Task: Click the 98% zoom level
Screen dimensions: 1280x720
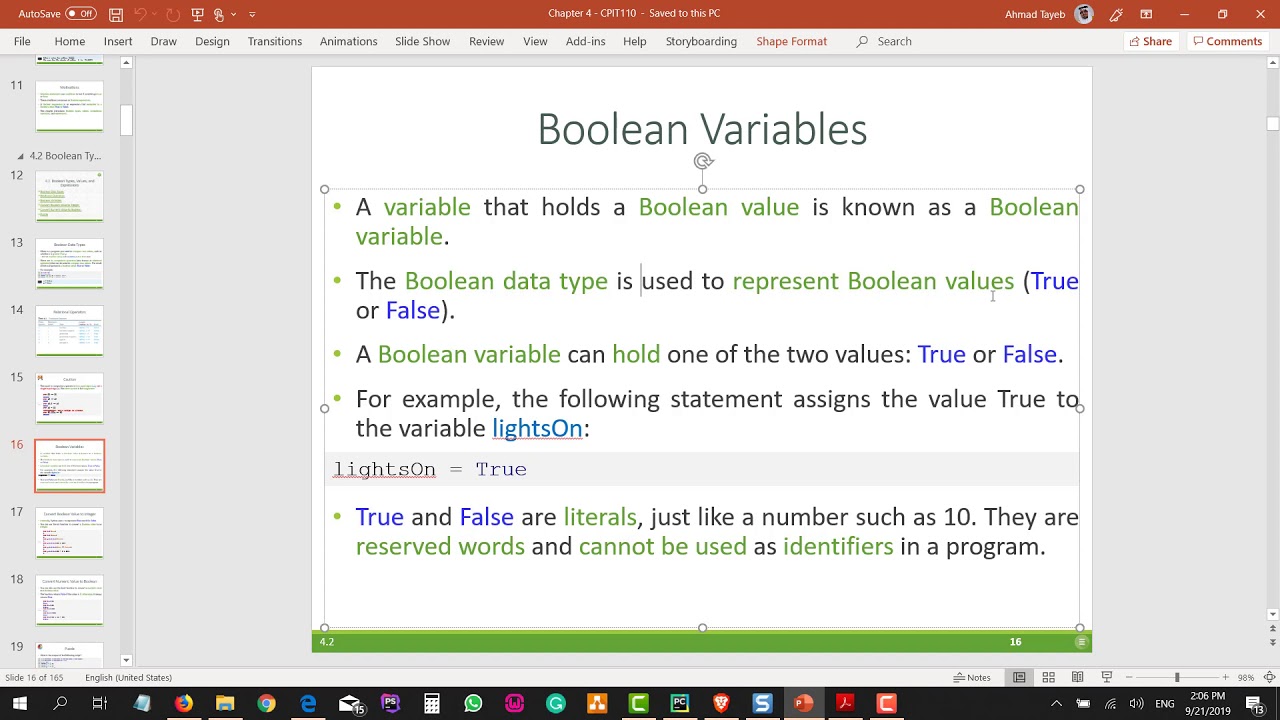Action: (x=1246, y=677)
